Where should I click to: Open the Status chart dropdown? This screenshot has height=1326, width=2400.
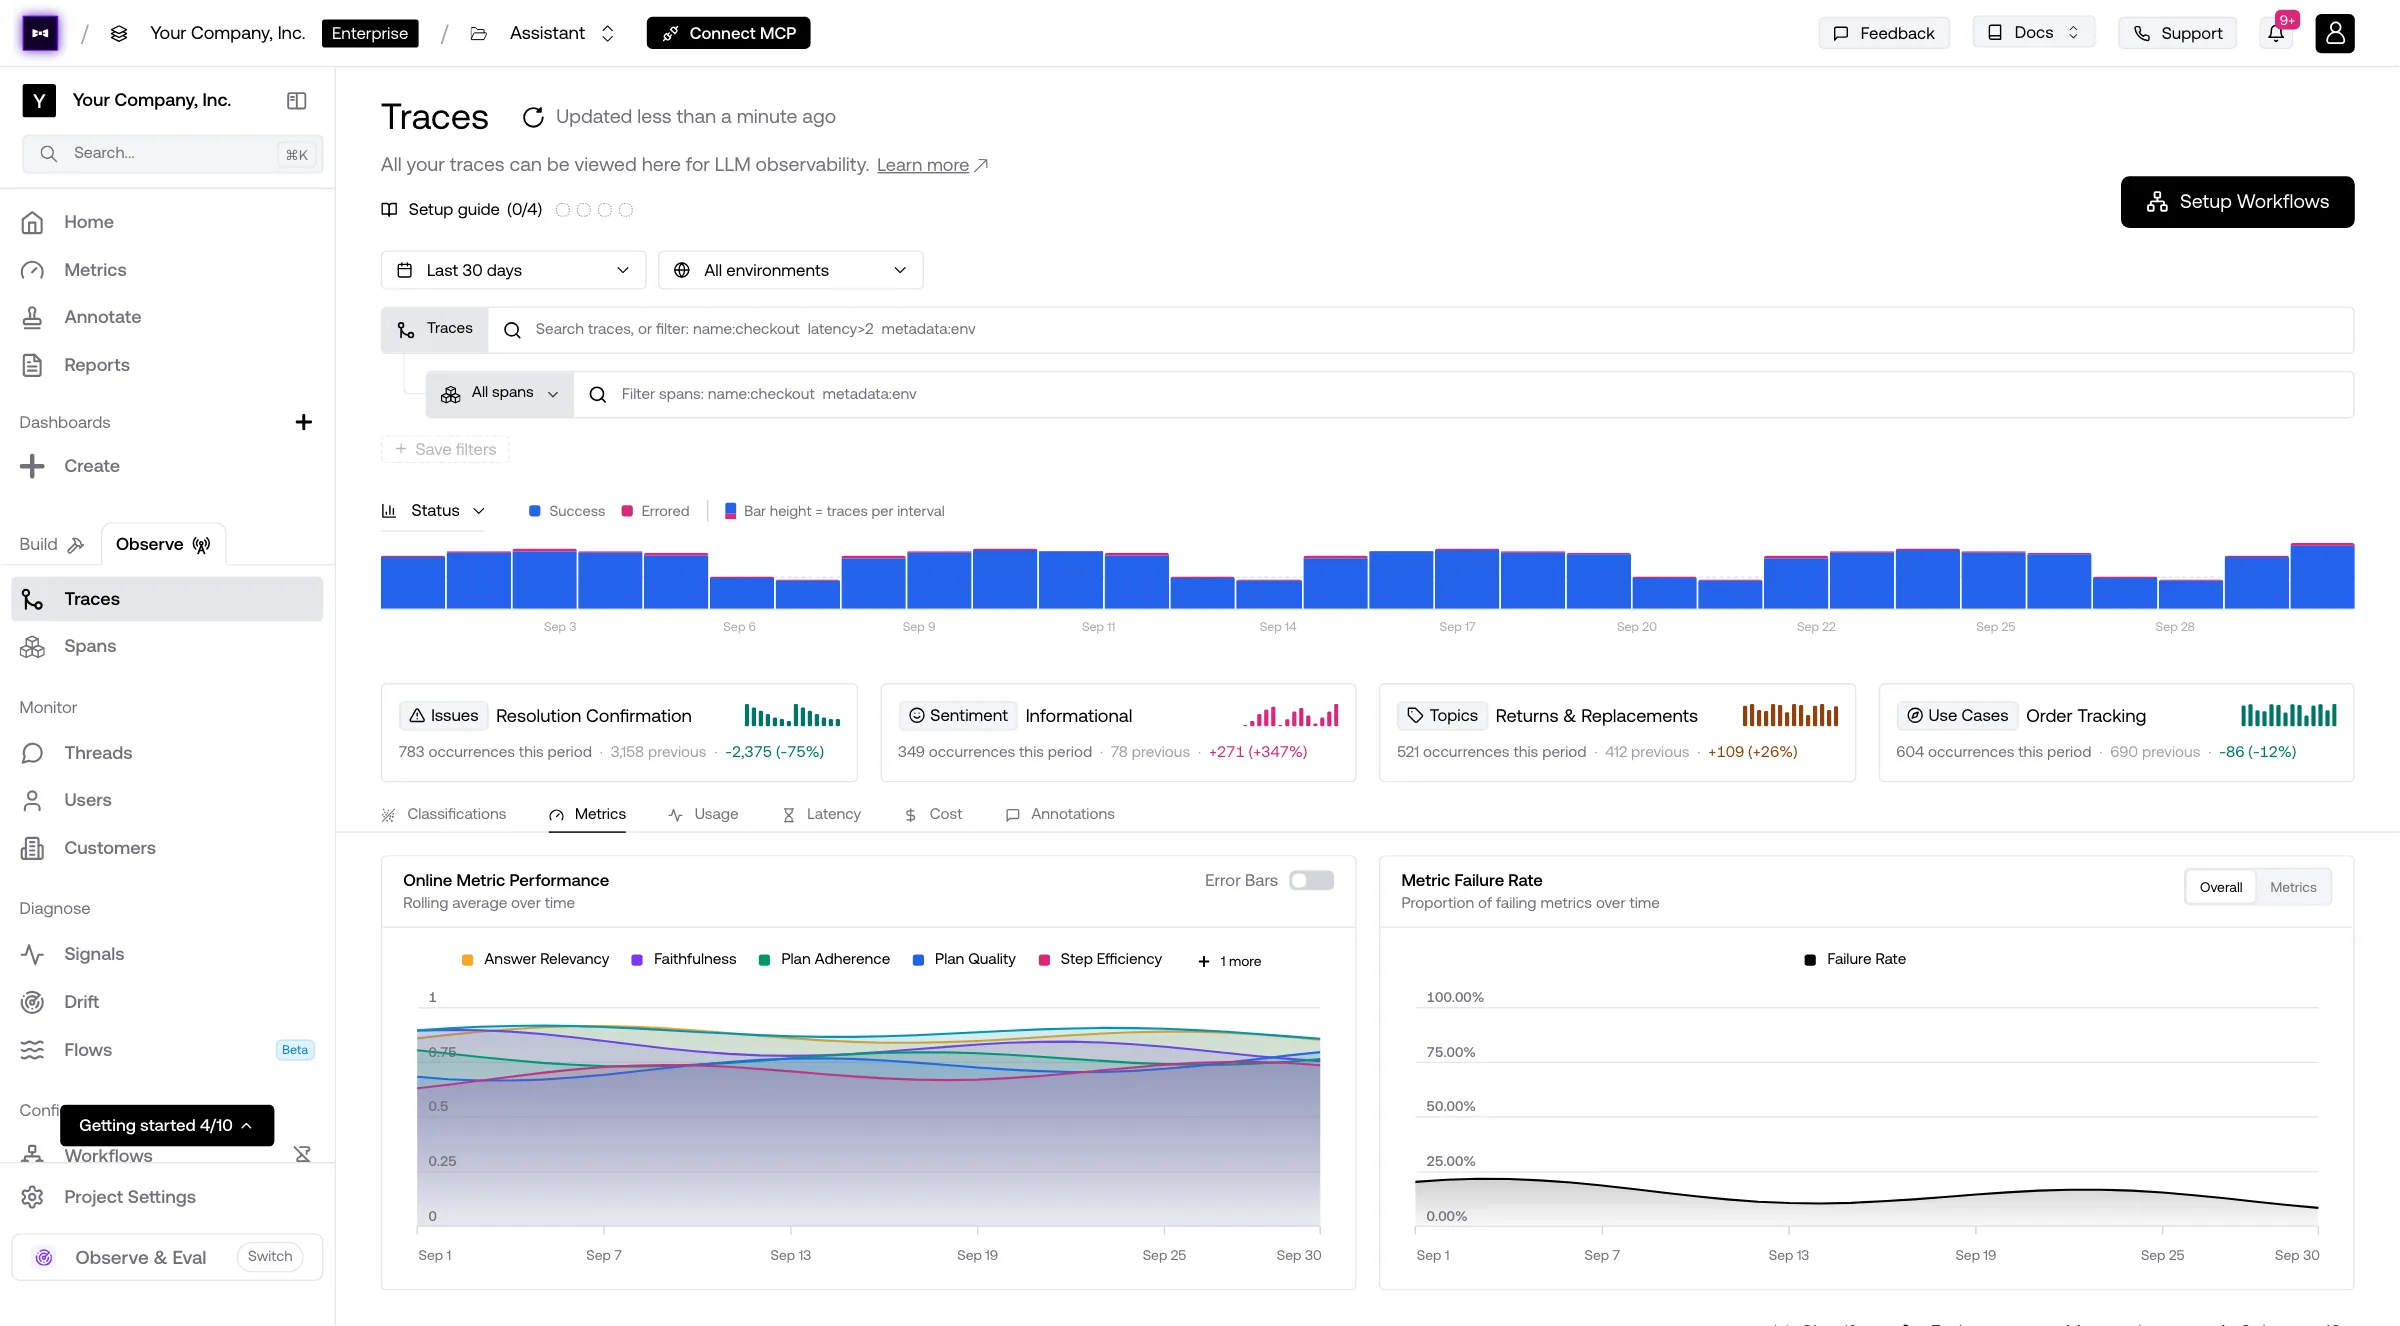click(433, 511)
